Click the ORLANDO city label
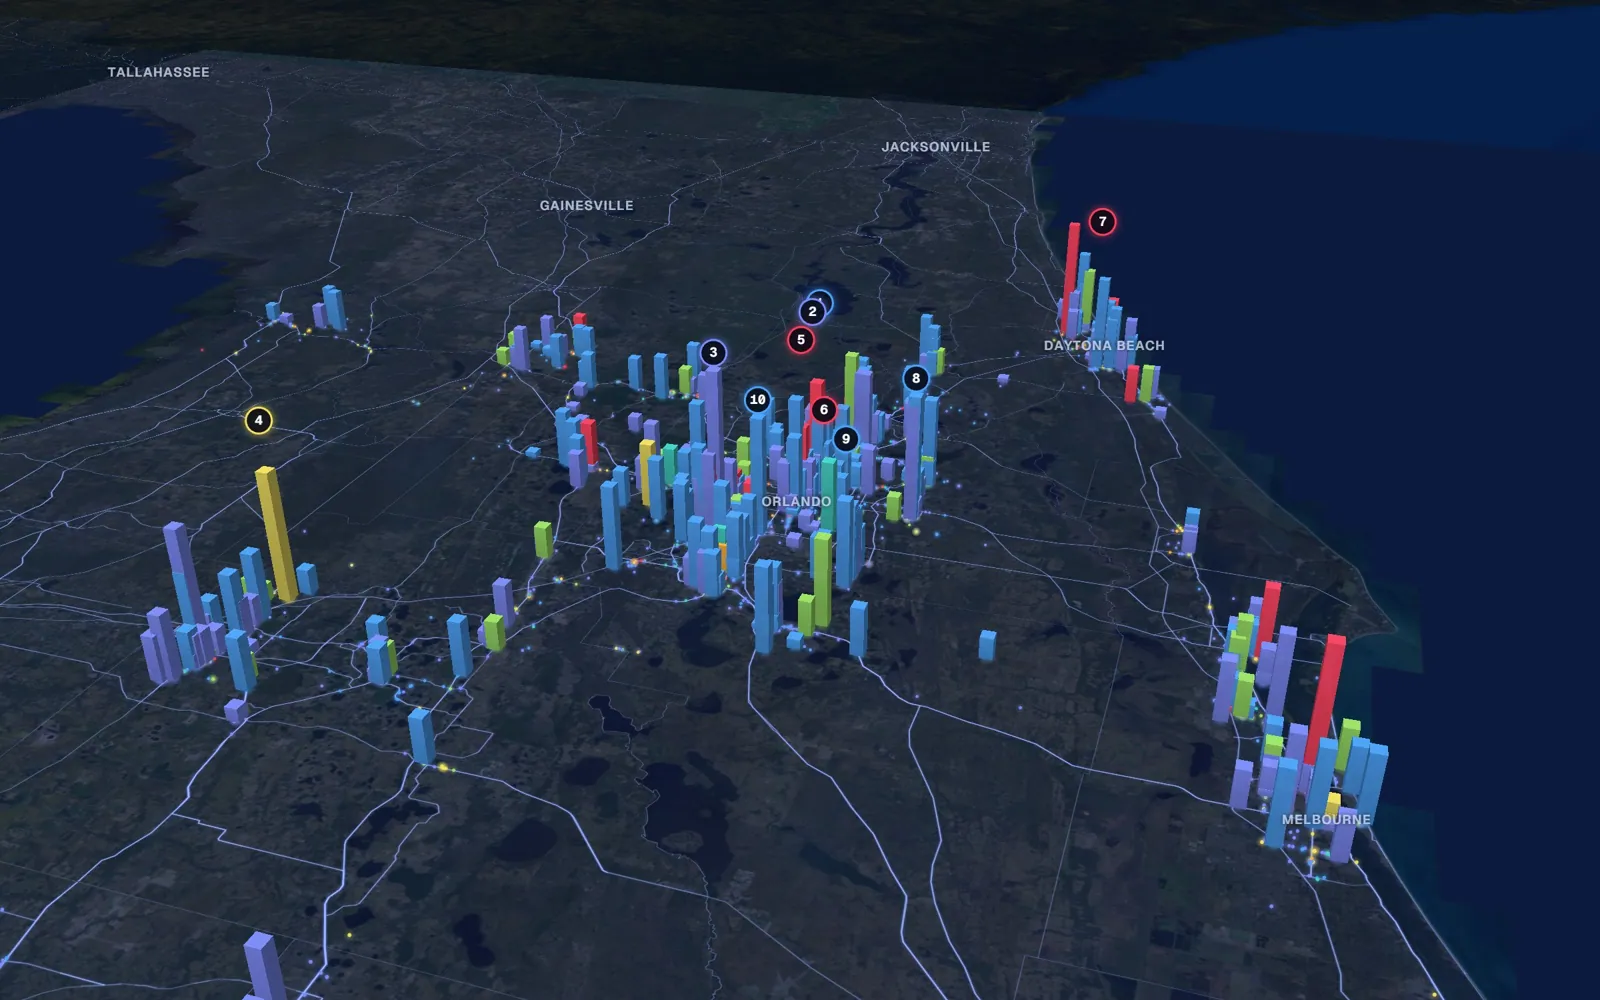This screenshot has height=1000, width=1600. click(796, 501)
